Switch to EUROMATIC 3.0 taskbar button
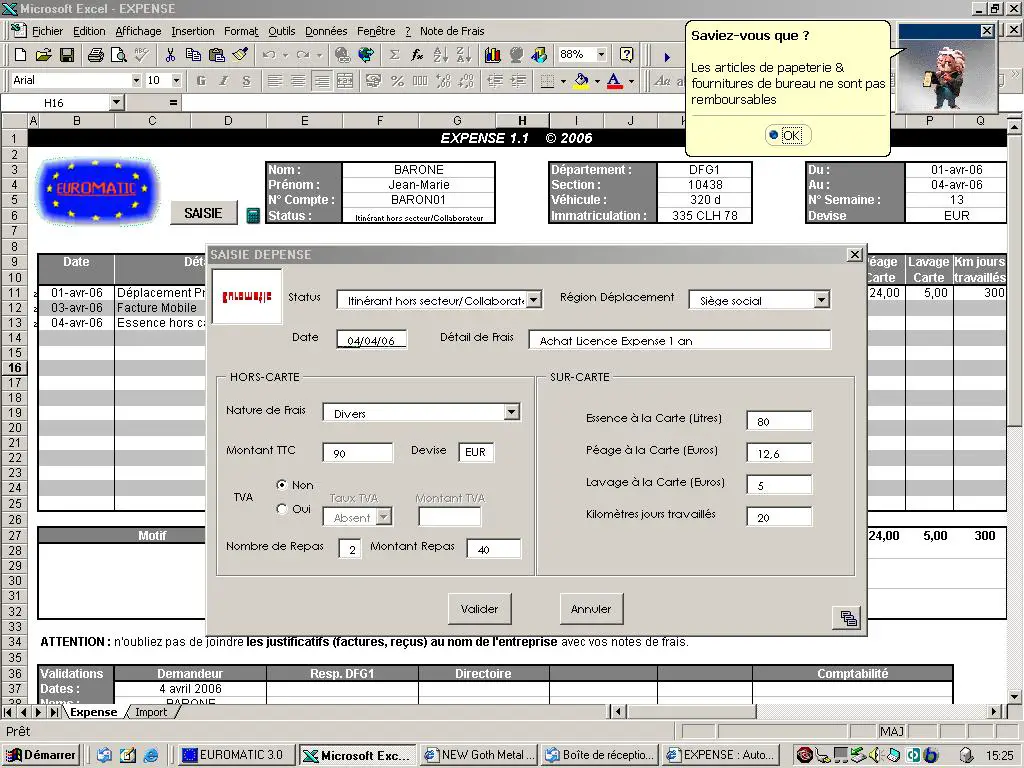Image resolution: width=1024 pixels, height=768 pixels. point(236,755)
